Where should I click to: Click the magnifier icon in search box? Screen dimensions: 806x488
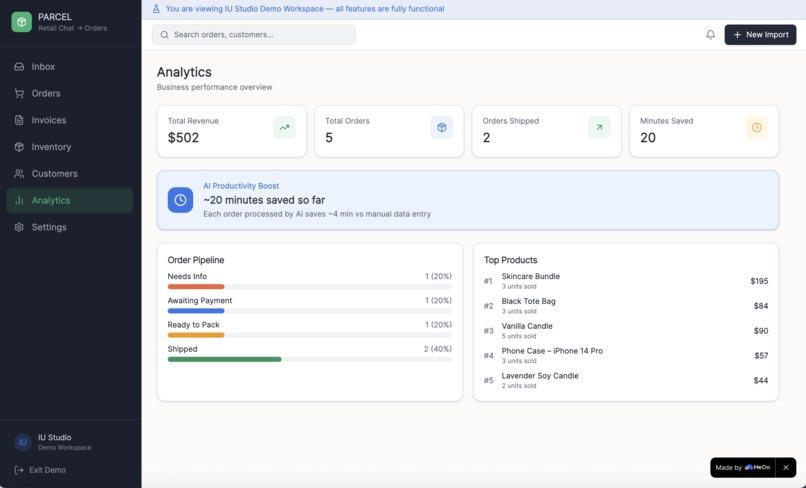point(164,34)
